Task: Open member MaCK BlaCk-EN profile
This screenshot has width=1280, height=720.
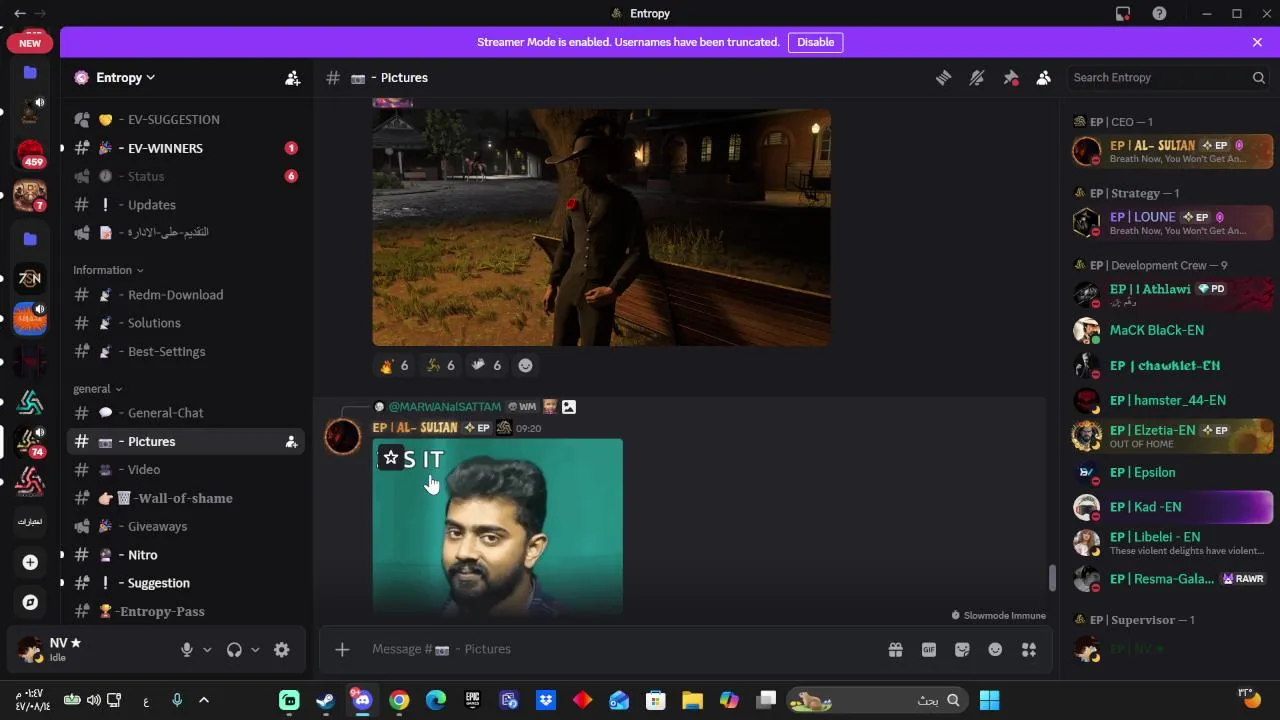Action: [x=1172, y=330]
